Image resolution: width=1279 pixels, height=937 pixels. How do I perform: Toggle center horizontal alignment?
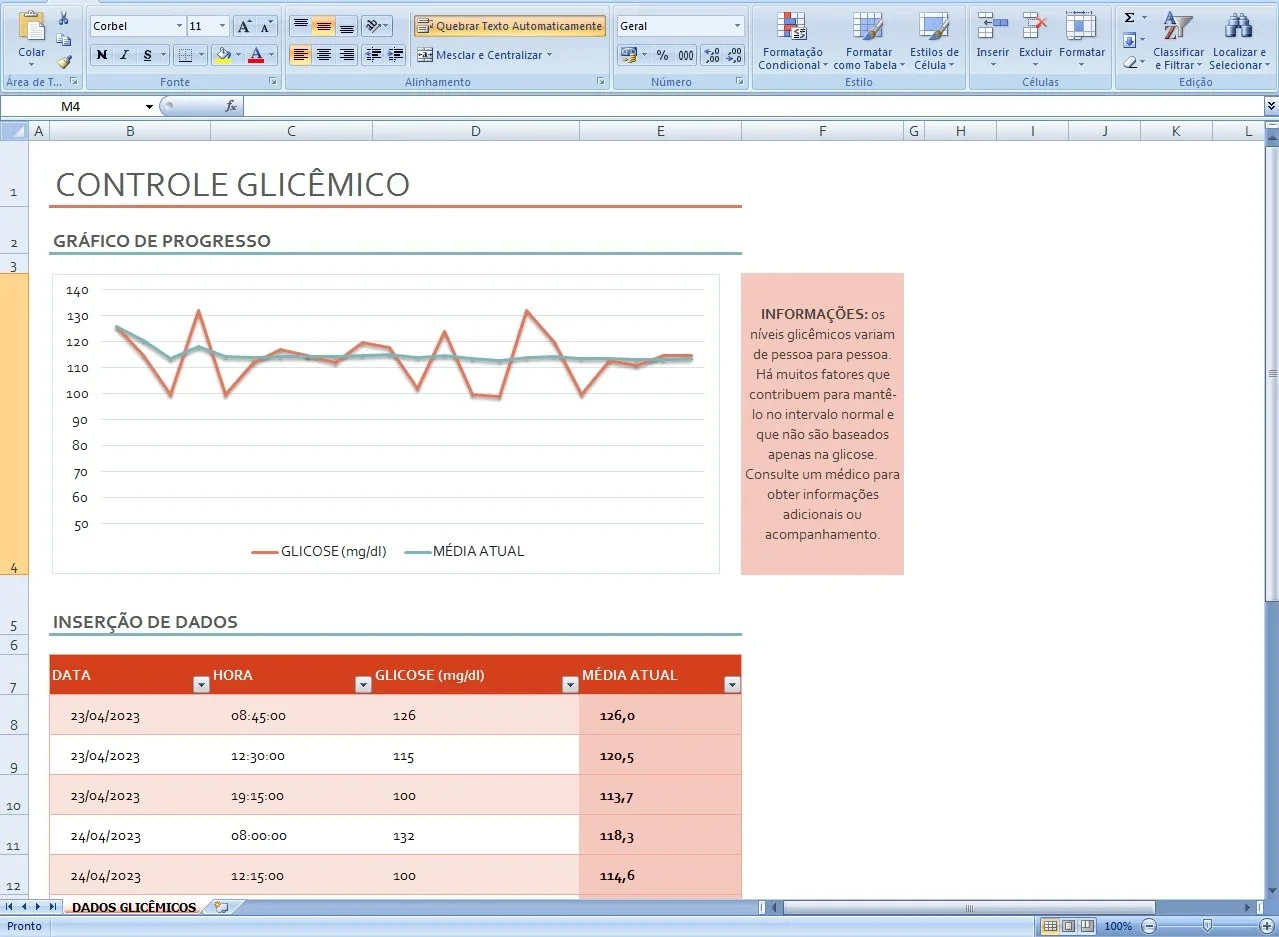[x=324, y=55]
